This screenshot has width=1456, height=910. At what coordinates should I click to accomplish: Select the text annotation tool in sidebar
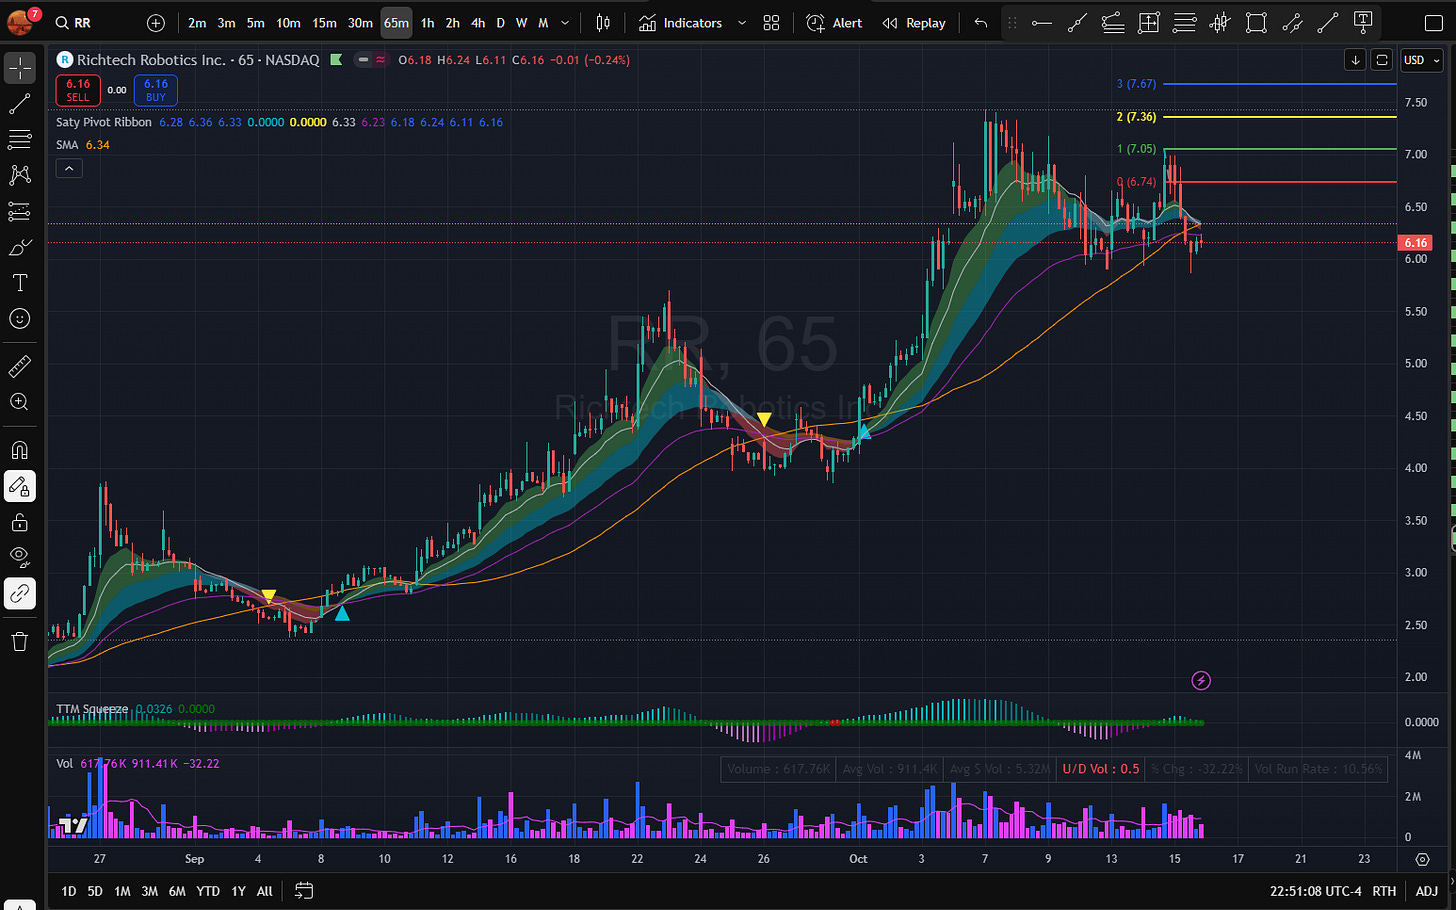(x=19, y=283)
